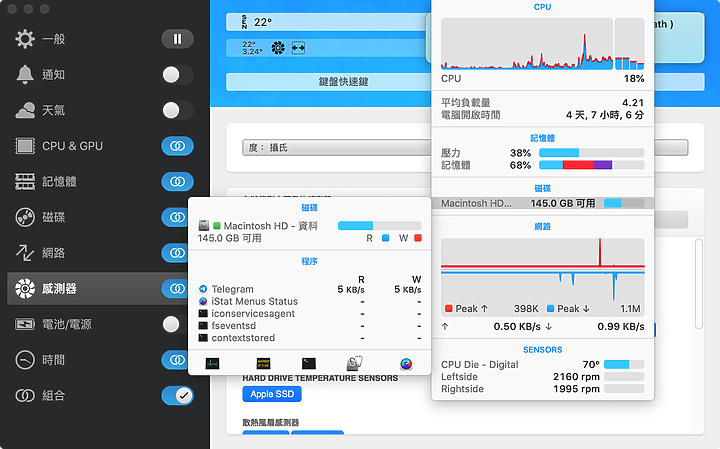The width and height of the screenshot is (720, 449).
Task: Click the iconservicesagent process icon
Action: tap(203, 314)
